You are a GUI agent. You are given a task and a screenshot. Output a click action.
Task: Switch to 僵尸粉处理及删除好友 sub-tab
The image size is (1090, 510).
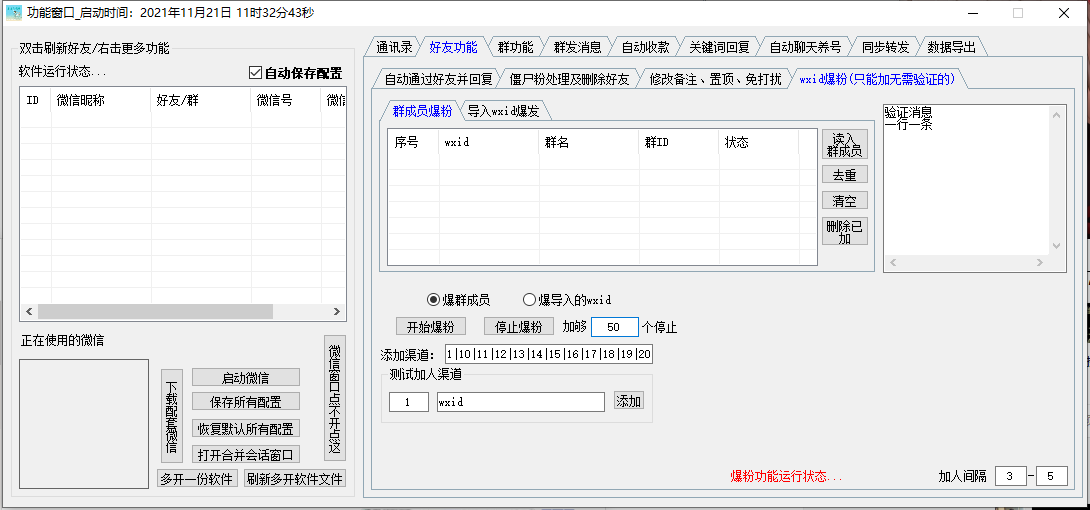pyautogui.click(x=569, y=79)
